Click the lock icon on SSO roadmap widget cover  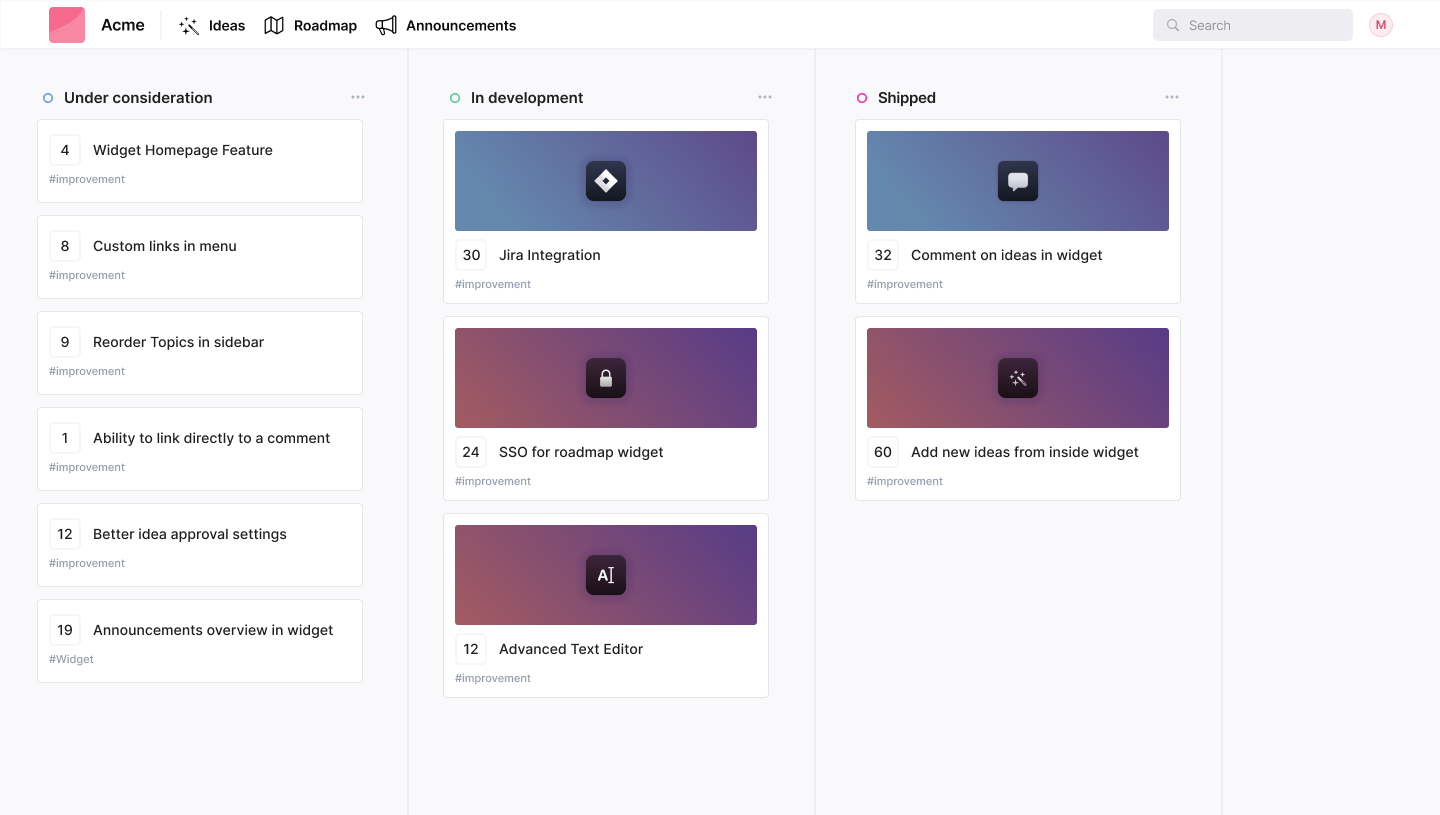tap(605, 378)
